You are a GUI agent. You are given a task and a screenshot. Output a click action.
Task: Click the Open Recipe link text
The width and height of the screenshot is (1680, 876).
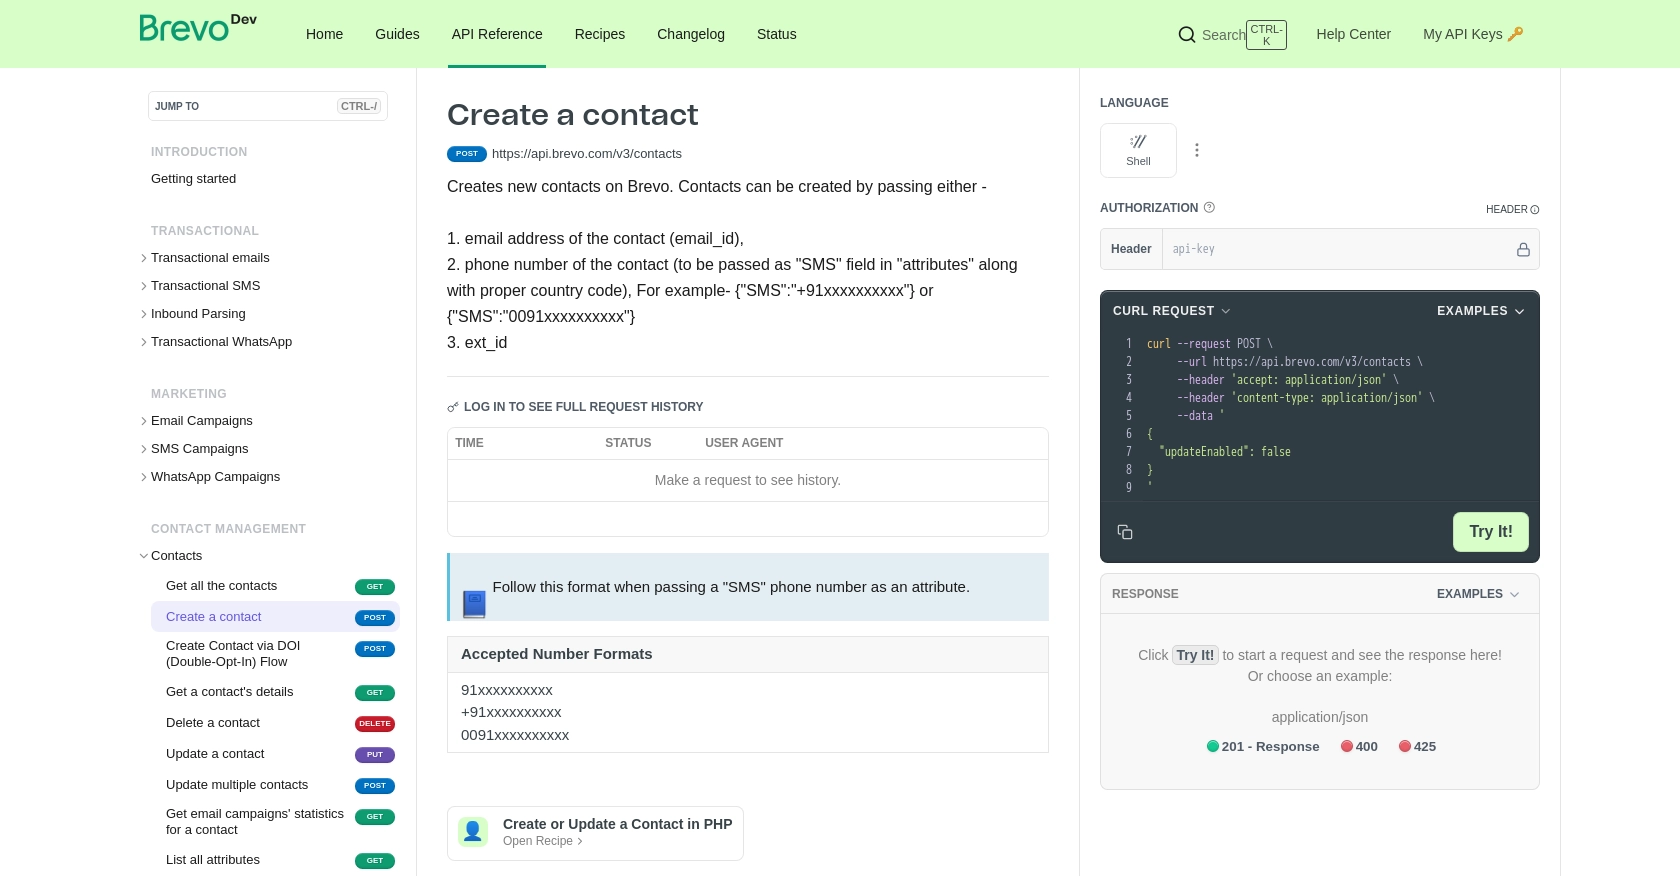538,841
